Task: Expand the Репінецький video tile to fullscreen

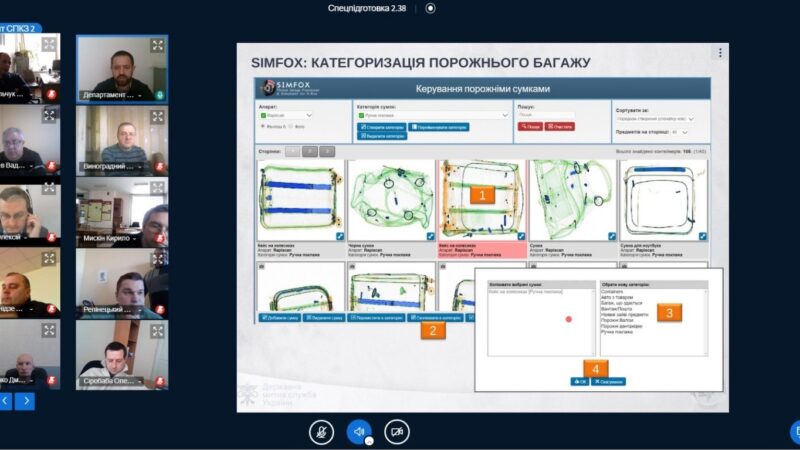Action: pos(158,260)
